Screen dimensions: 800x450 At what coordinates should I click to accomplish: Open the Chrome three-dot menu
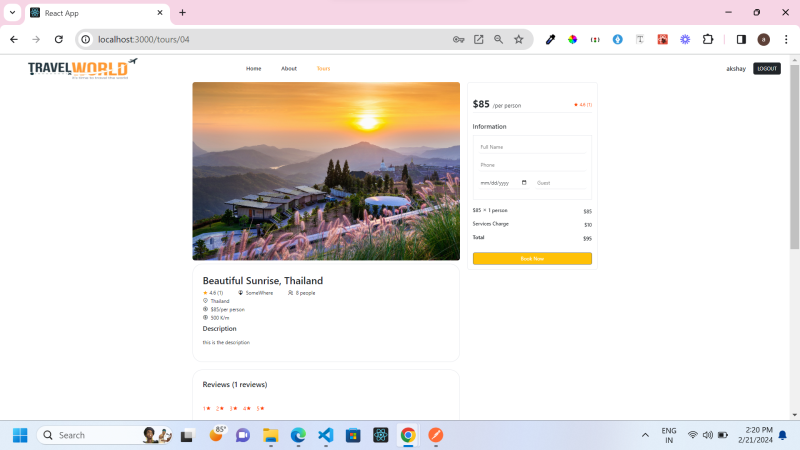click(x=786, y=39)
